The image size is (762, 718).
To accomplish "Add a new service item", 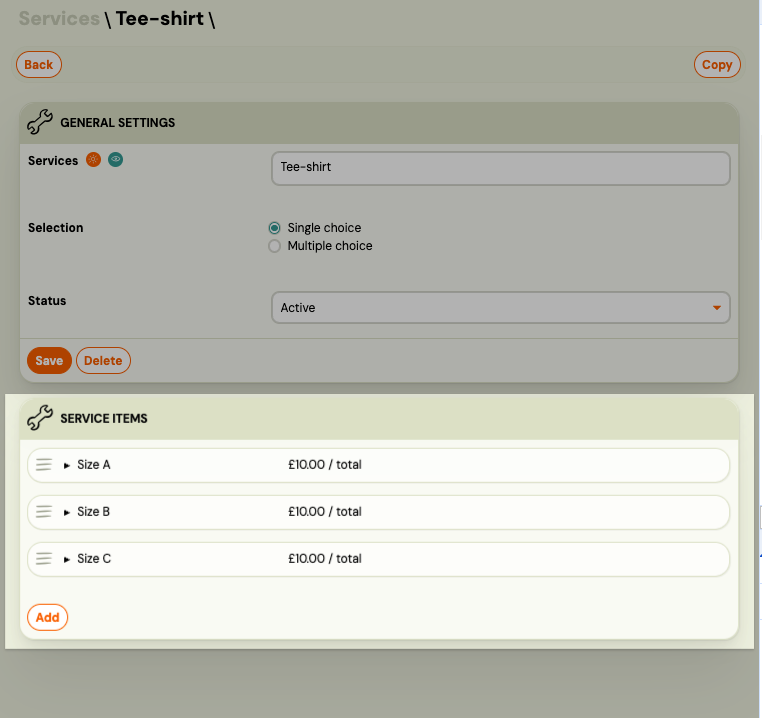I will [47, 617].
